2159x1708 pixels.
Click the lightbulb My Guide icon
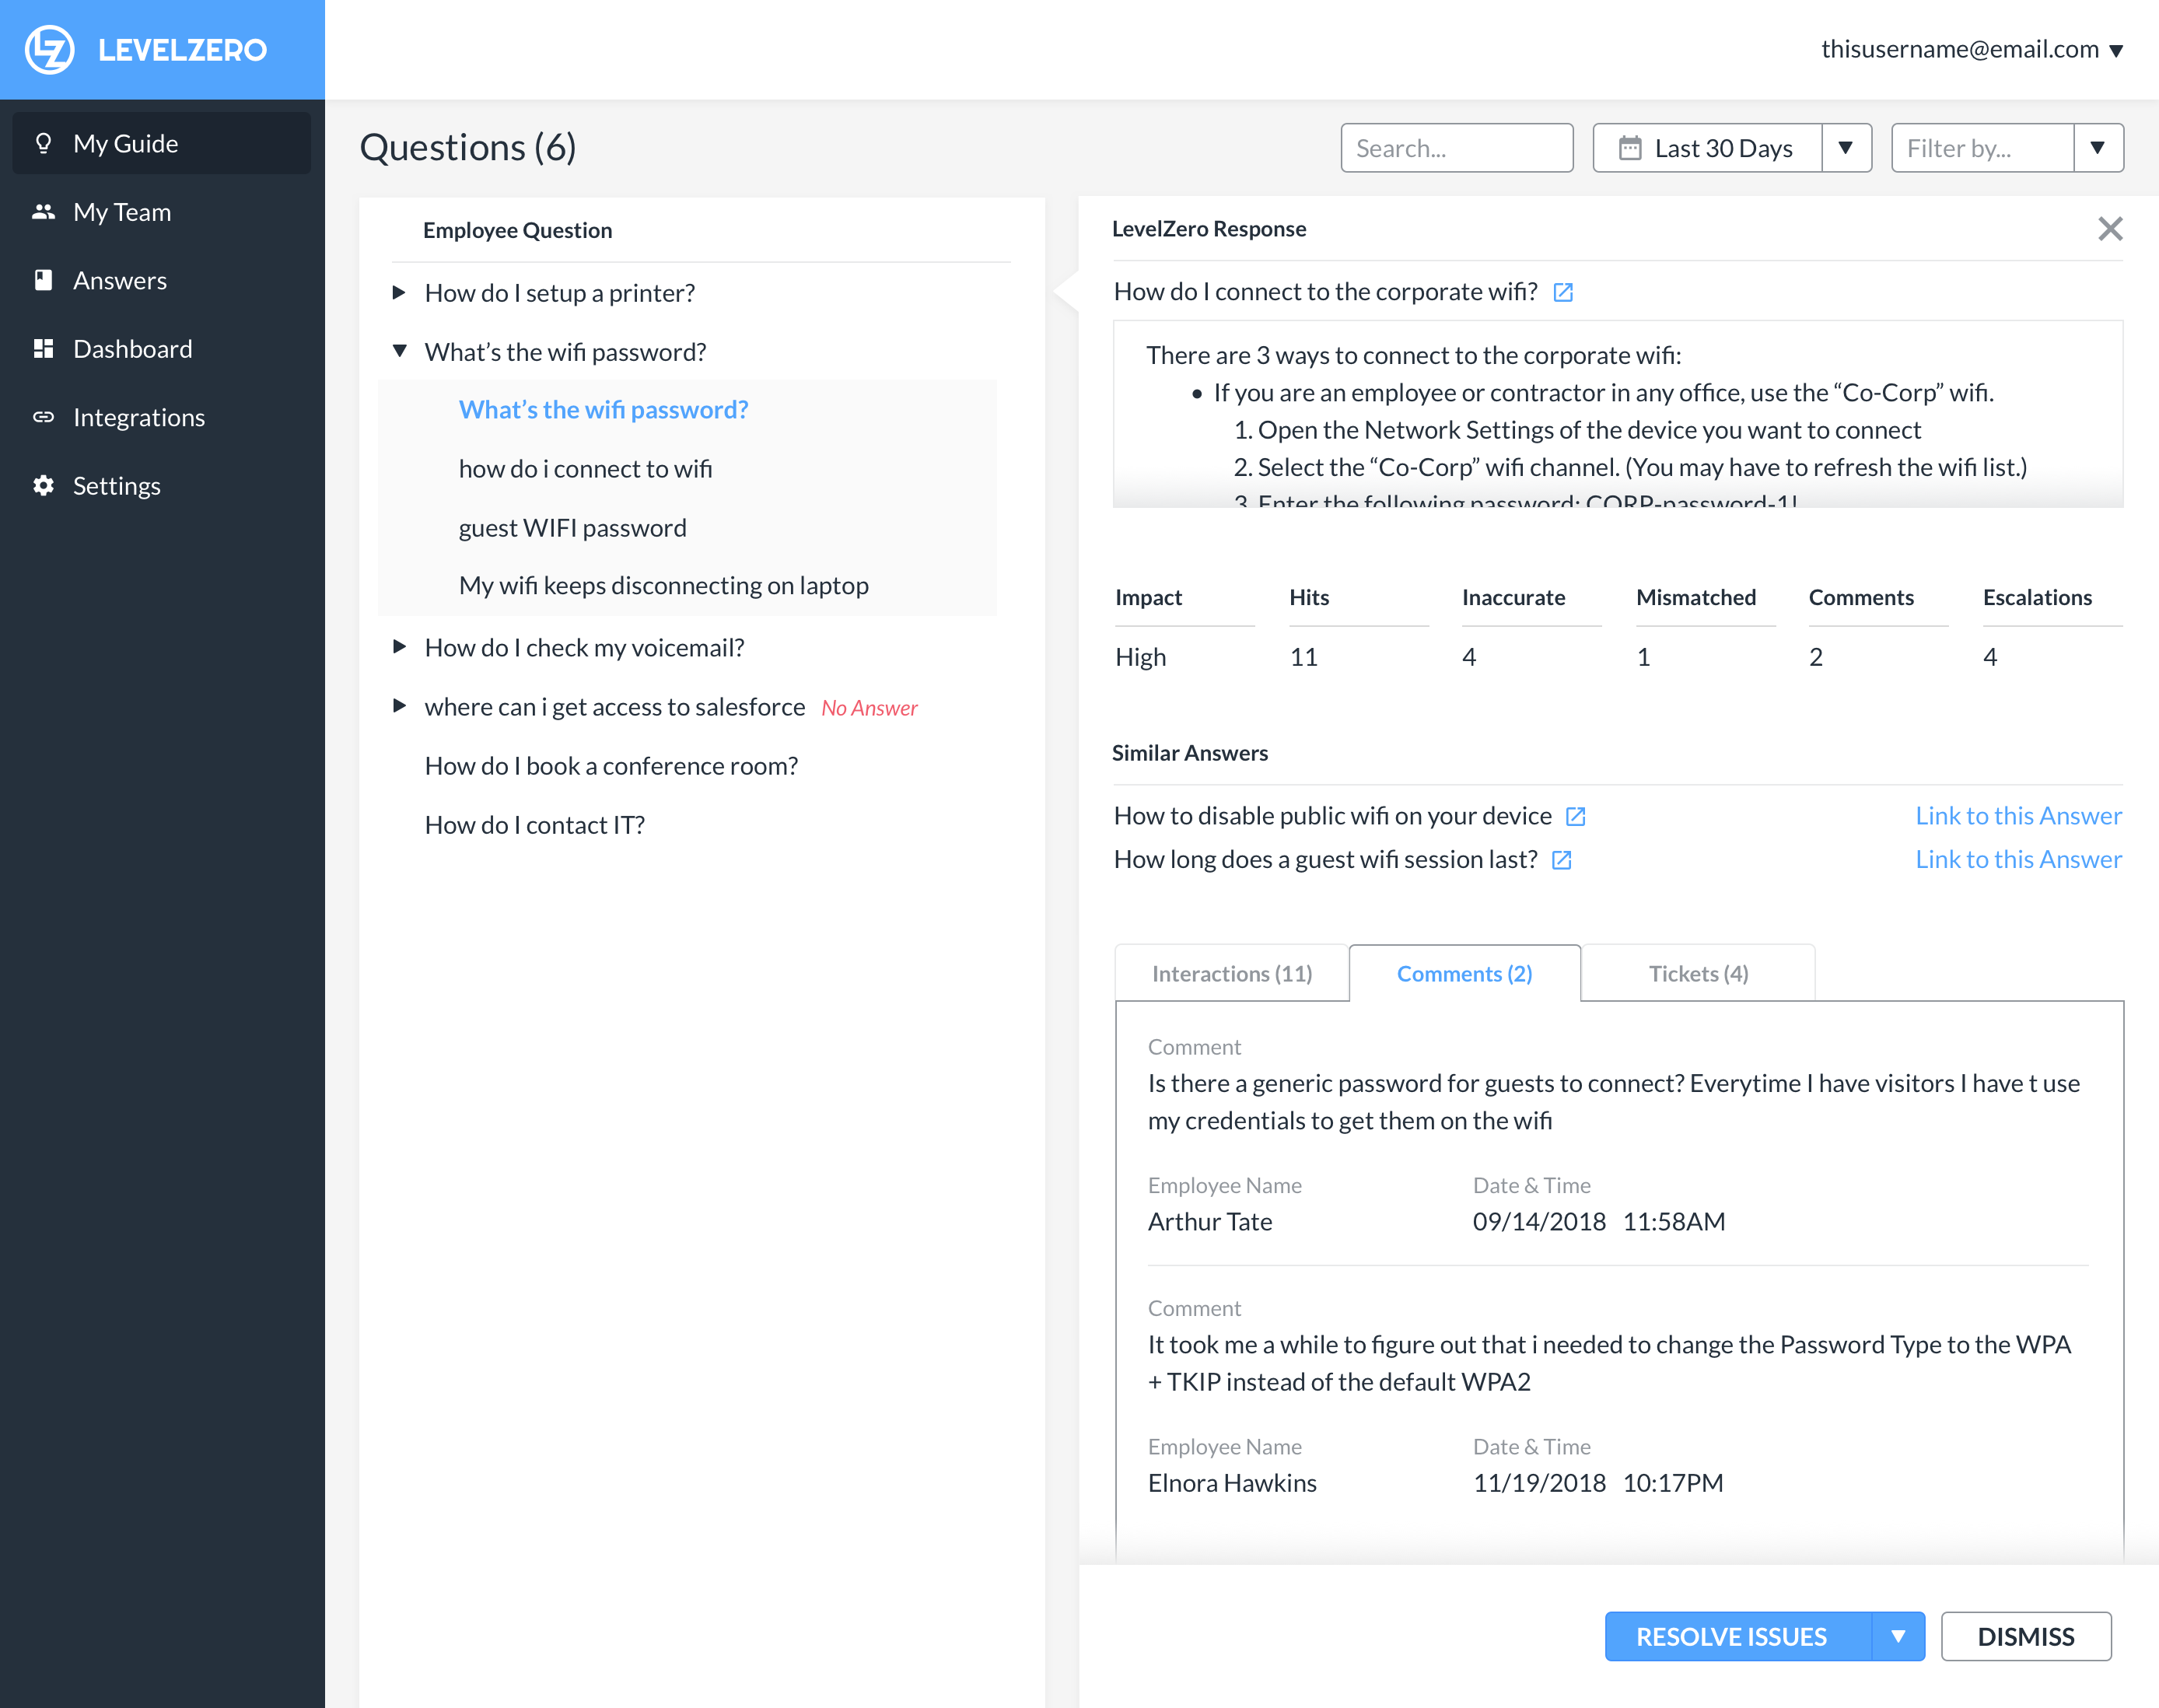(x=43, y=143)
